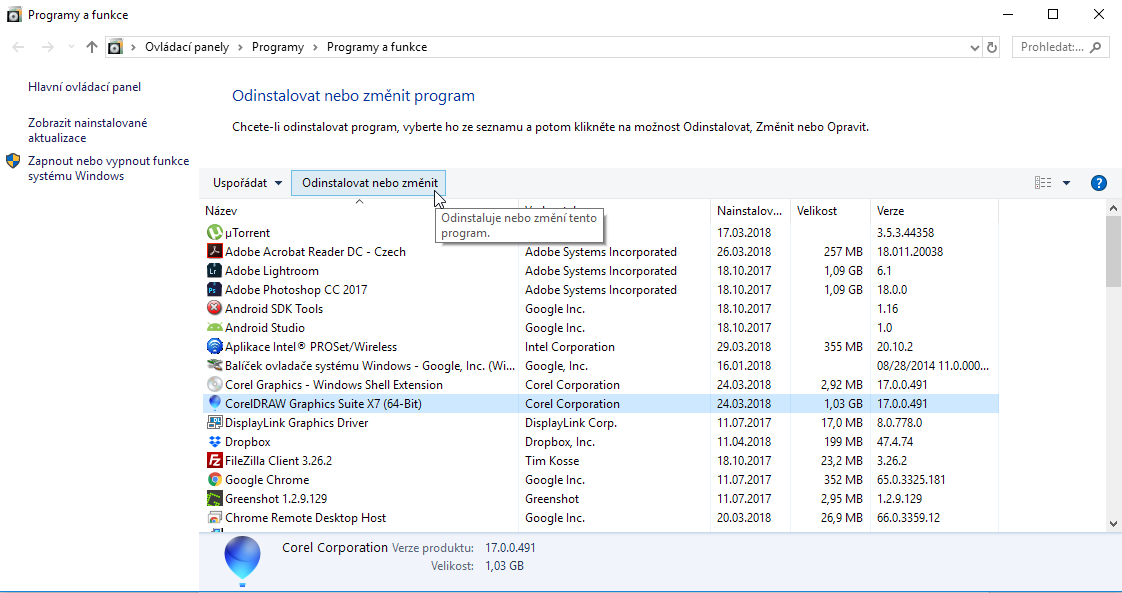Open the help question mark button
1122x593 pixels.
pos(1098,183)
